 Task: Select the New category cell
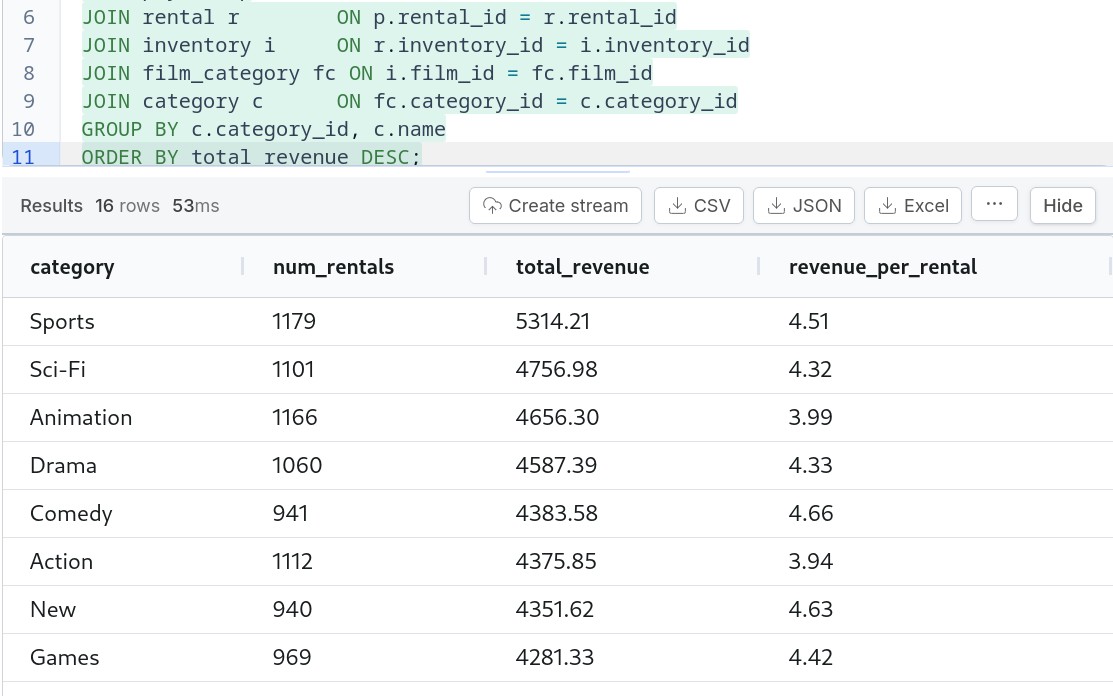(53, 609)
